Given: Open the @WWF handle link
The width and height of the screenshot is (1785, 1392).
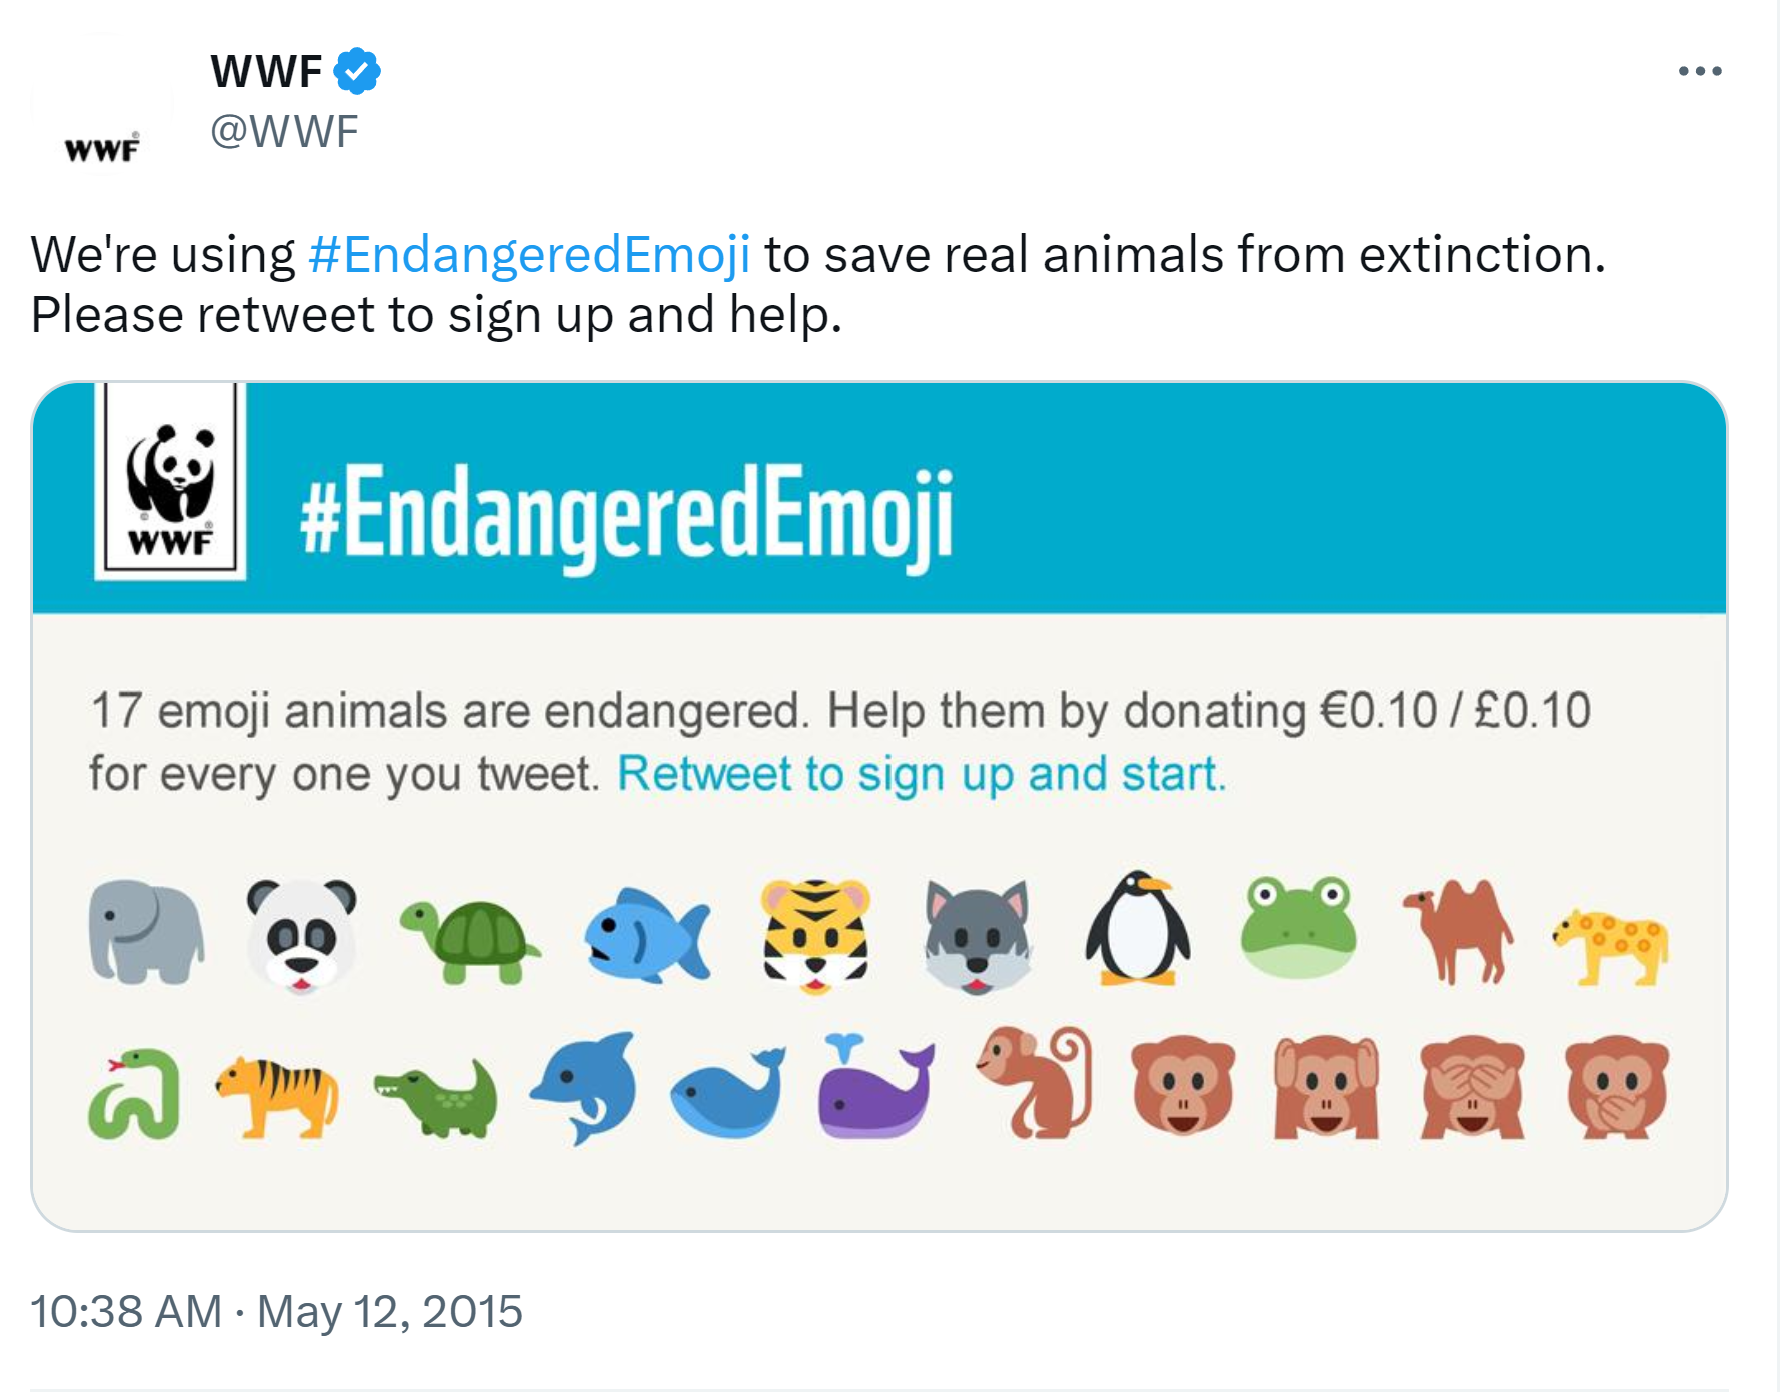Looking at the screenshot, I should coord(284,131).
